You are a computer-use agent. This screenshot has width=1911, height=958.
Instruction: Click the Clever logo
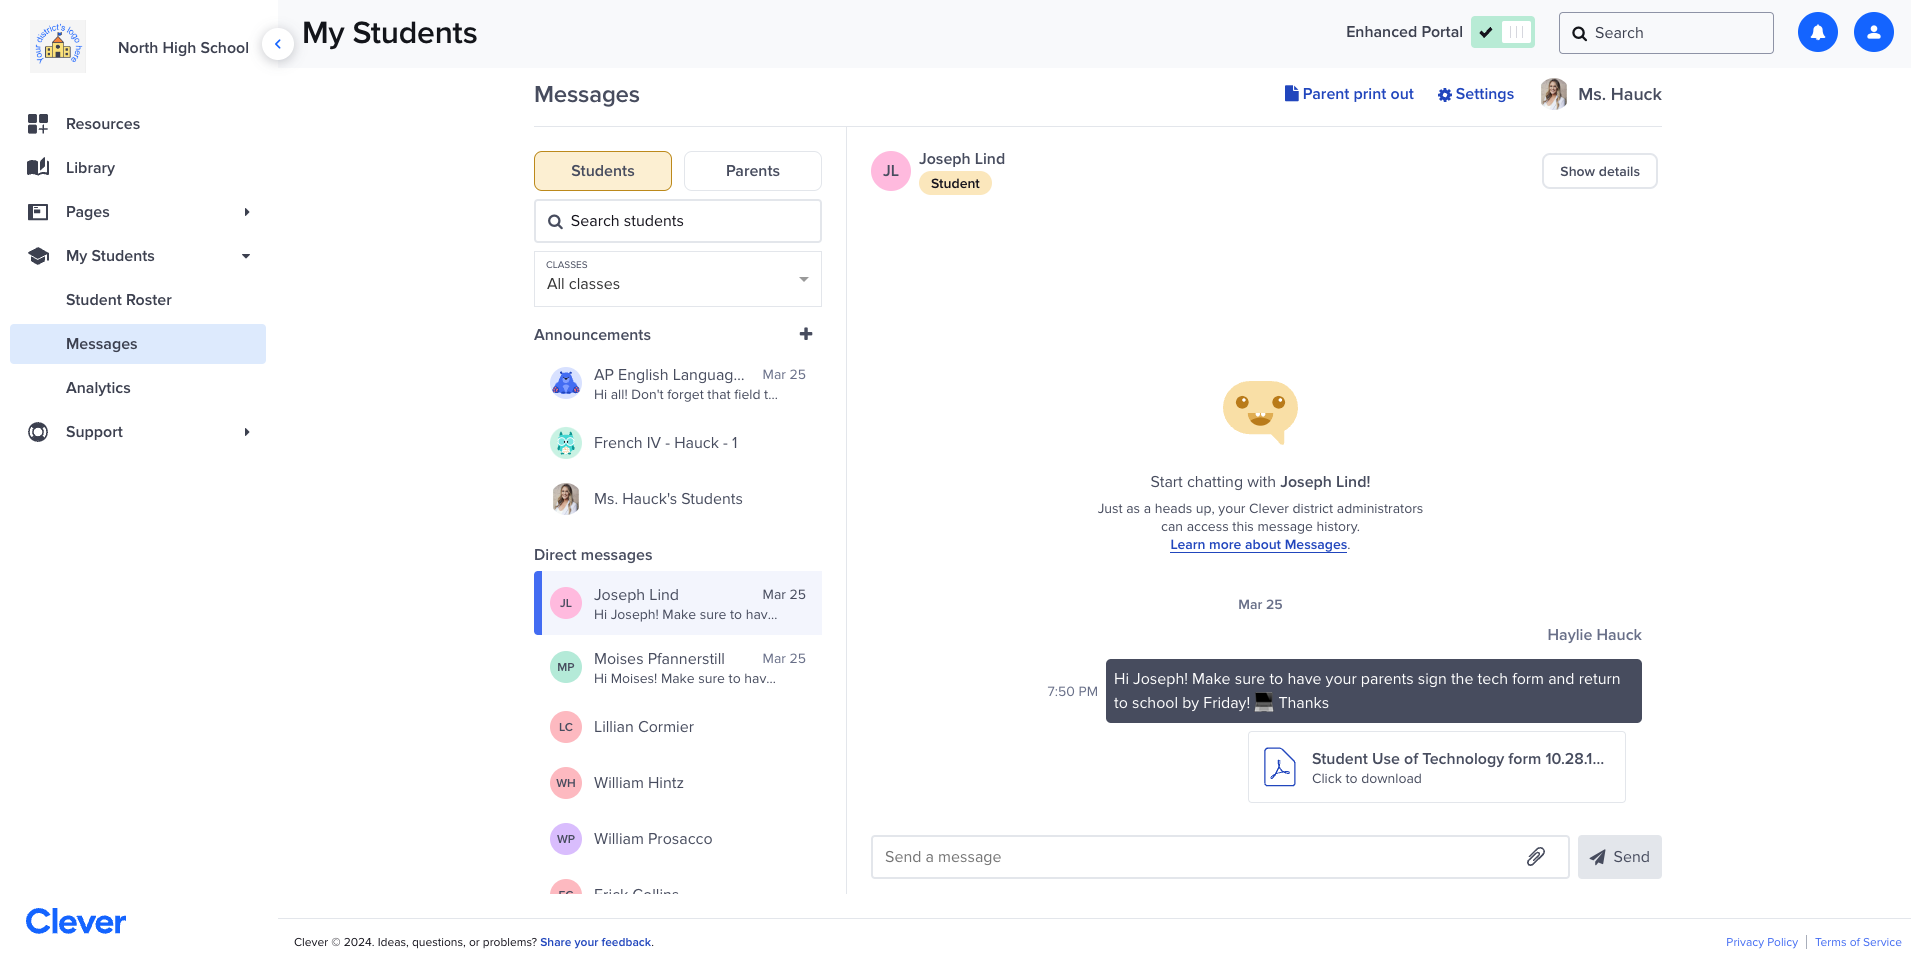(x=75, y=920)
